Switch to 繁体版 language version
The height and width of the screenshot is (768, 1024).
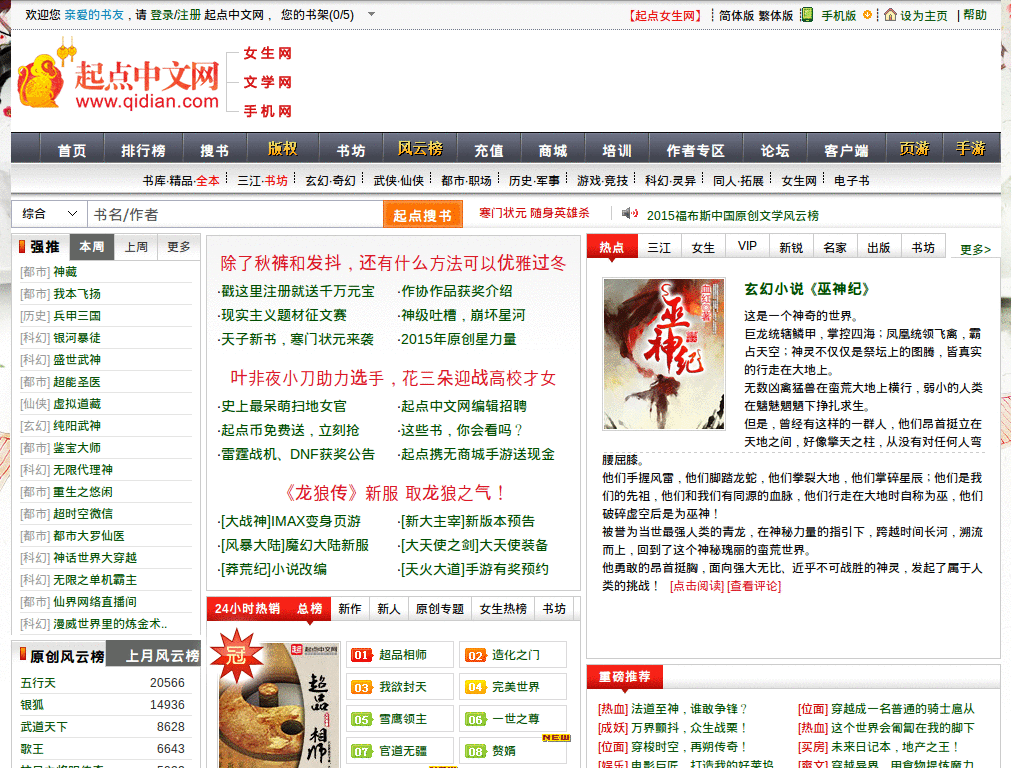pyautogui.click(x=776, y=15)
